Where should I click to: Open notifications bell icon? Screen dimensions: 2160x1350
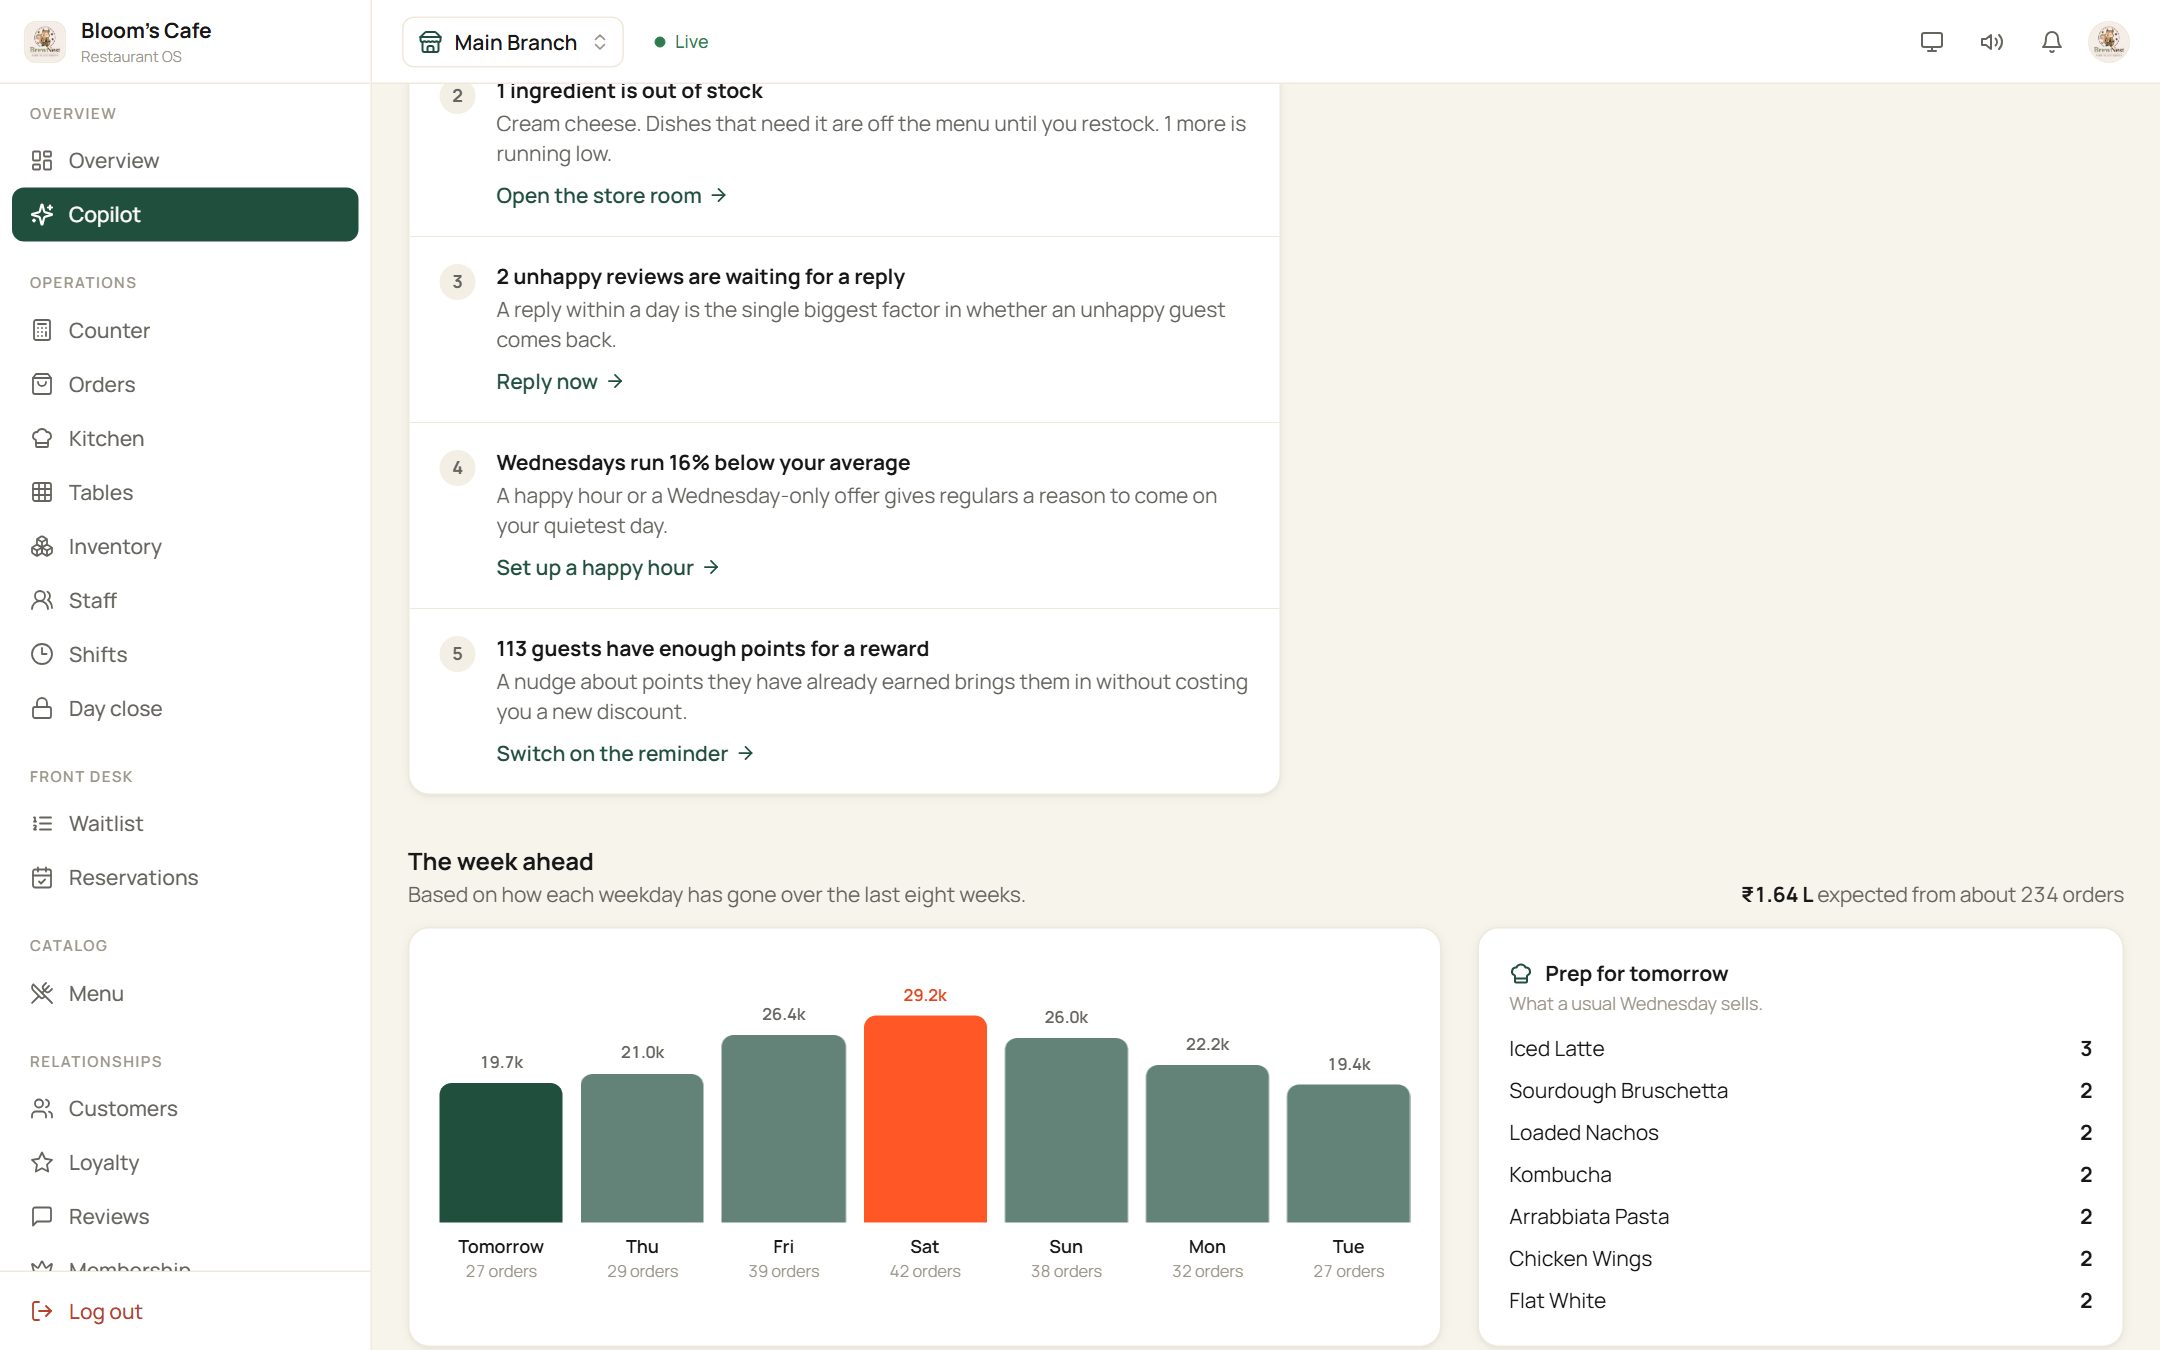point(2051,42)
